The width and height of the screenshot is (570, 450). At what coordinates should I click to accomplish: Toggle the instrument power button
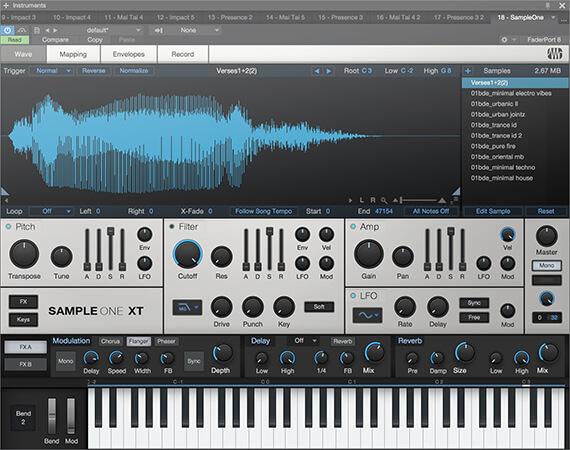(x=7, y=30)
